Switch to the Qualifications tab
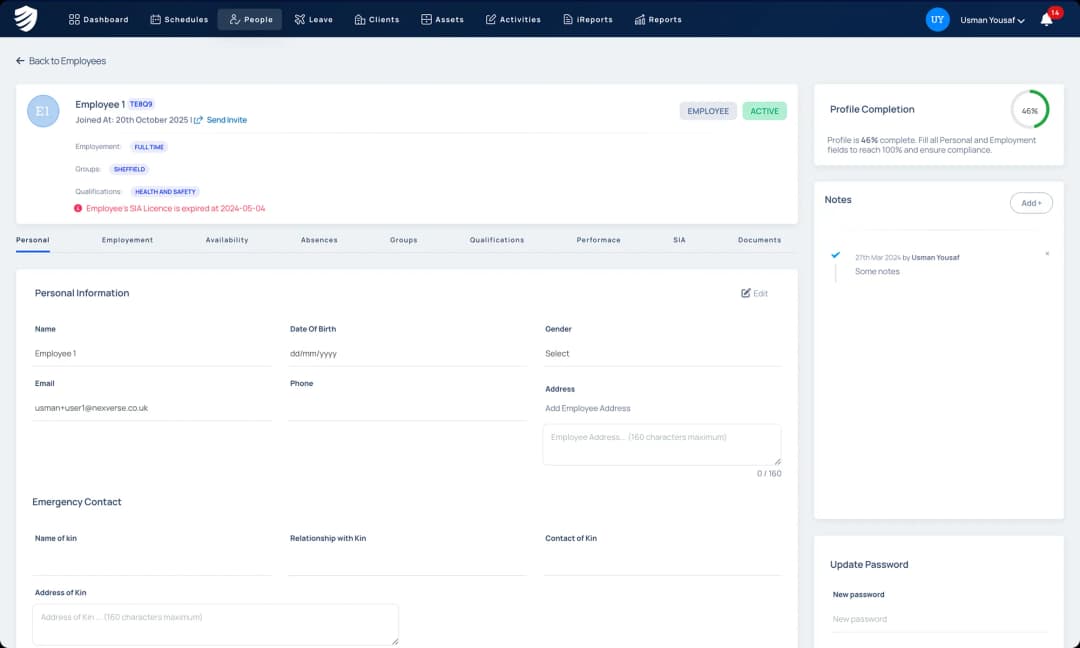The height and width of the screenshot is (648, 1080). pos(496,240)
